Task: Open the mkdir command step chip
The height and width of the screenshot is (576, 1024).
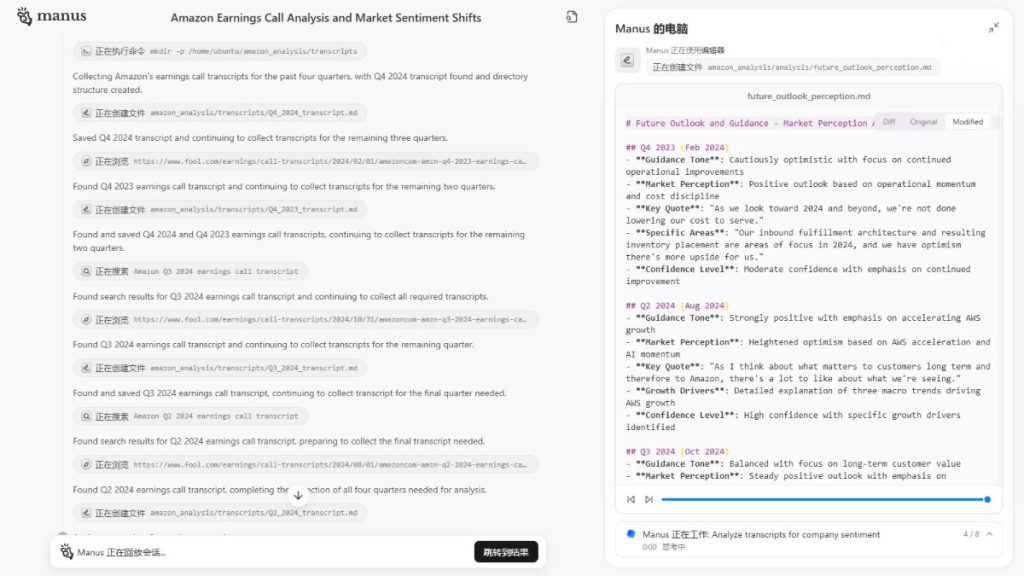Action: [219, 51]
